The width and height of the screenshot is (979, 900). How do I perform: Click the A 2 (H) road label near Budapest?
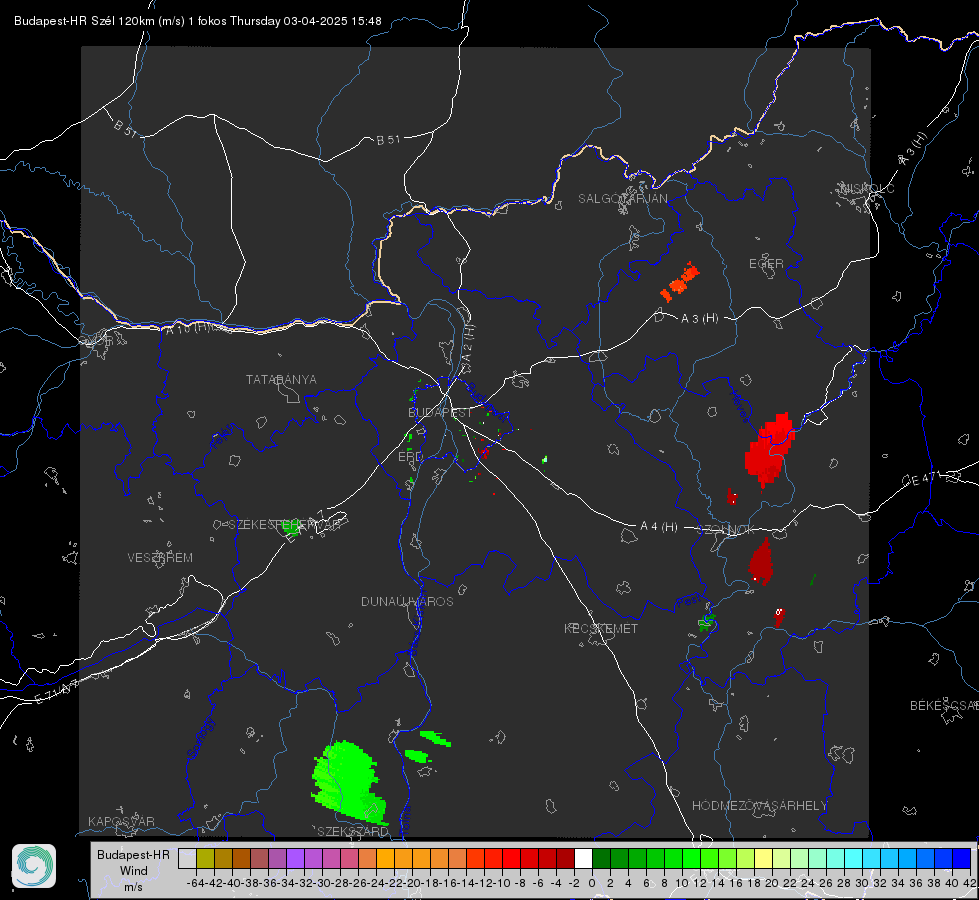(x=468, y=342)
